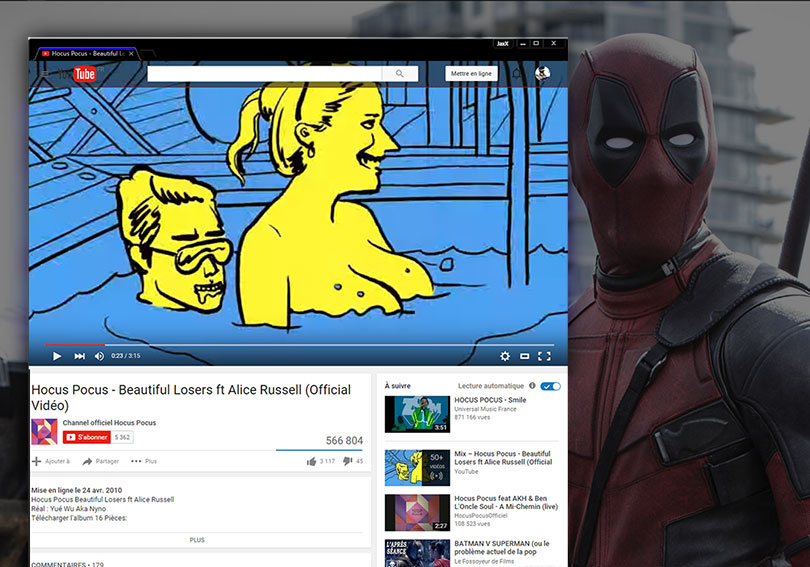Image resolution: width=810 pixels, height=567 pixels.
Task: Focus the YouTube search field
Action: [264, 74]
